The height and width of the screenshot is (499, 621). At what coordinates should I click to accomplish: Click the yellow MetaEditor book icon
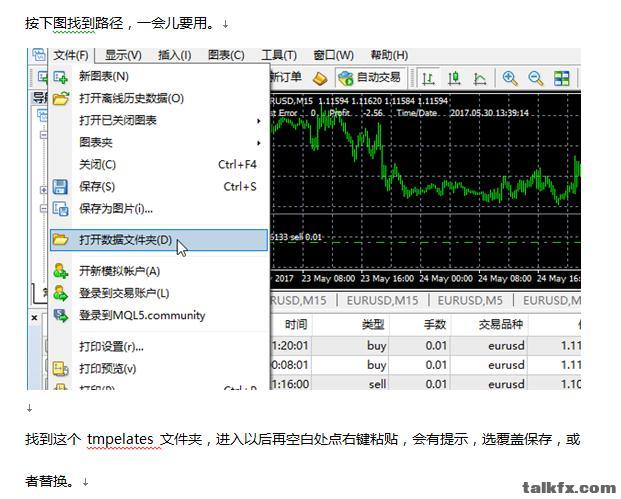click(320, 78)
